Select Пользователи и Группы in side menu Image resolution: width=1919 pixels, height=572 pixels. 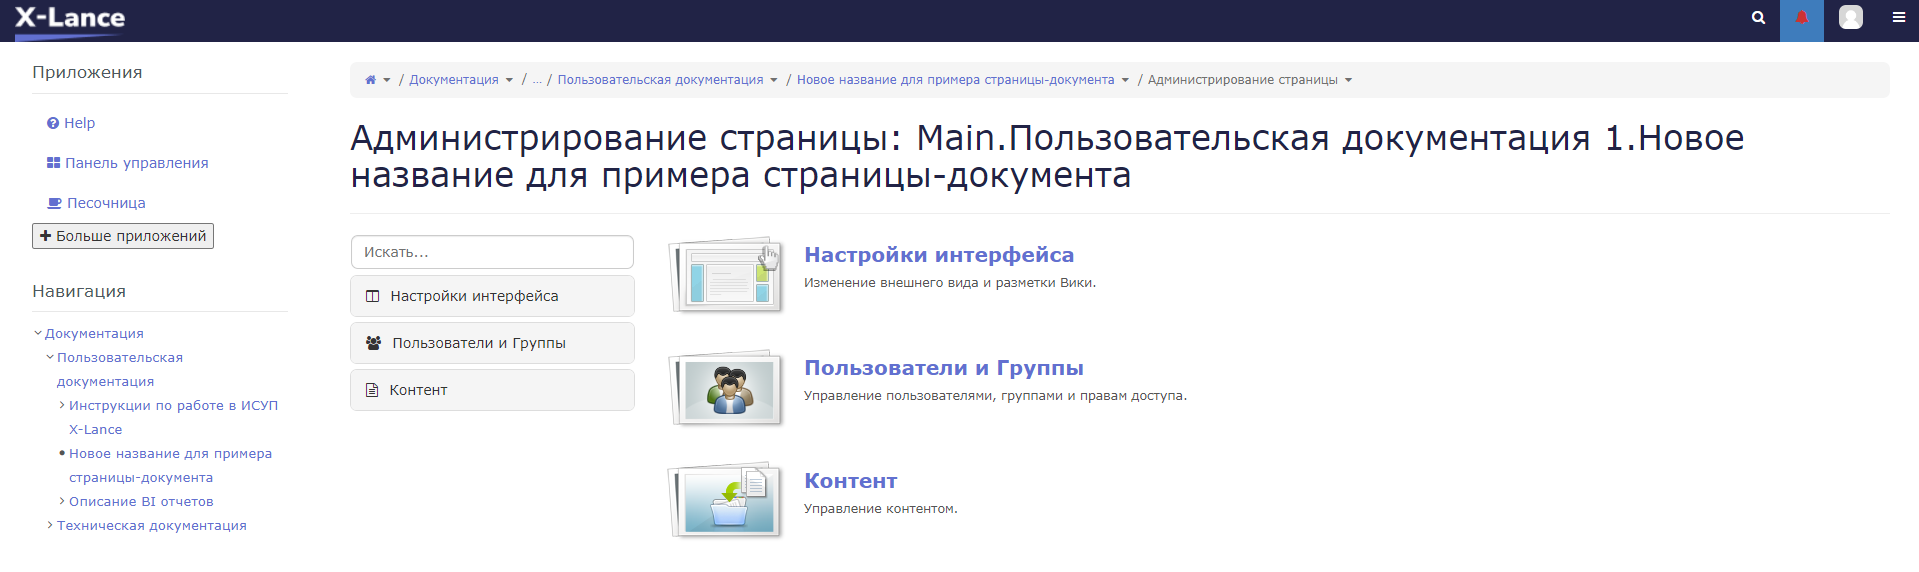pos(492,343)
